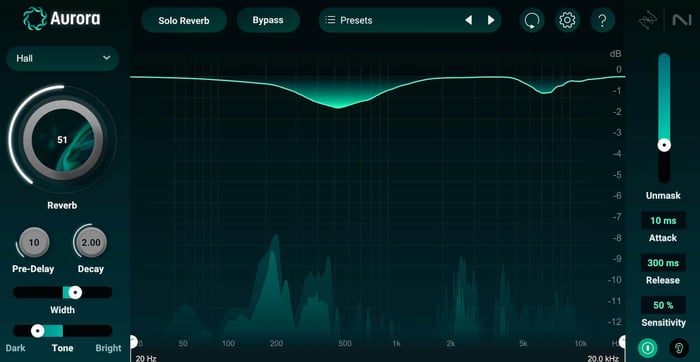Screen dimensions: 700x362
Task: Click the circular reset icon
Action: 532,20
